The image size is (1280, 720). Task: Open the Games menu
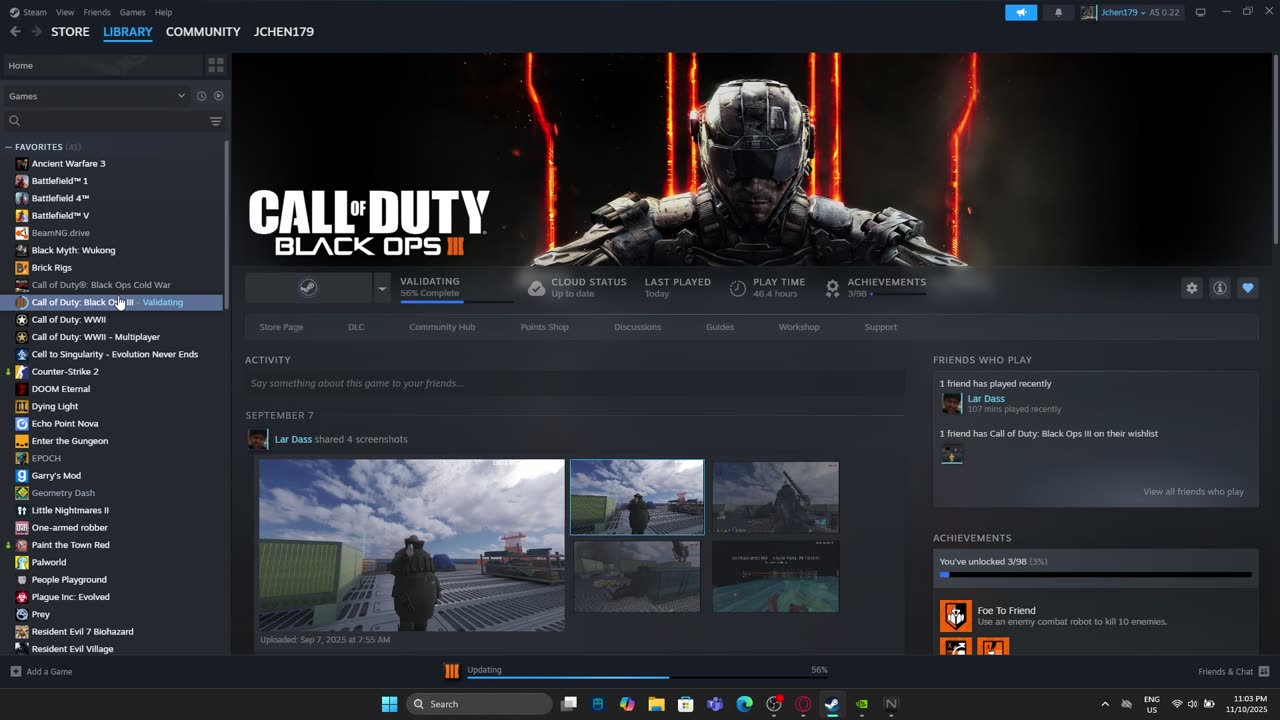pos(132,12)
